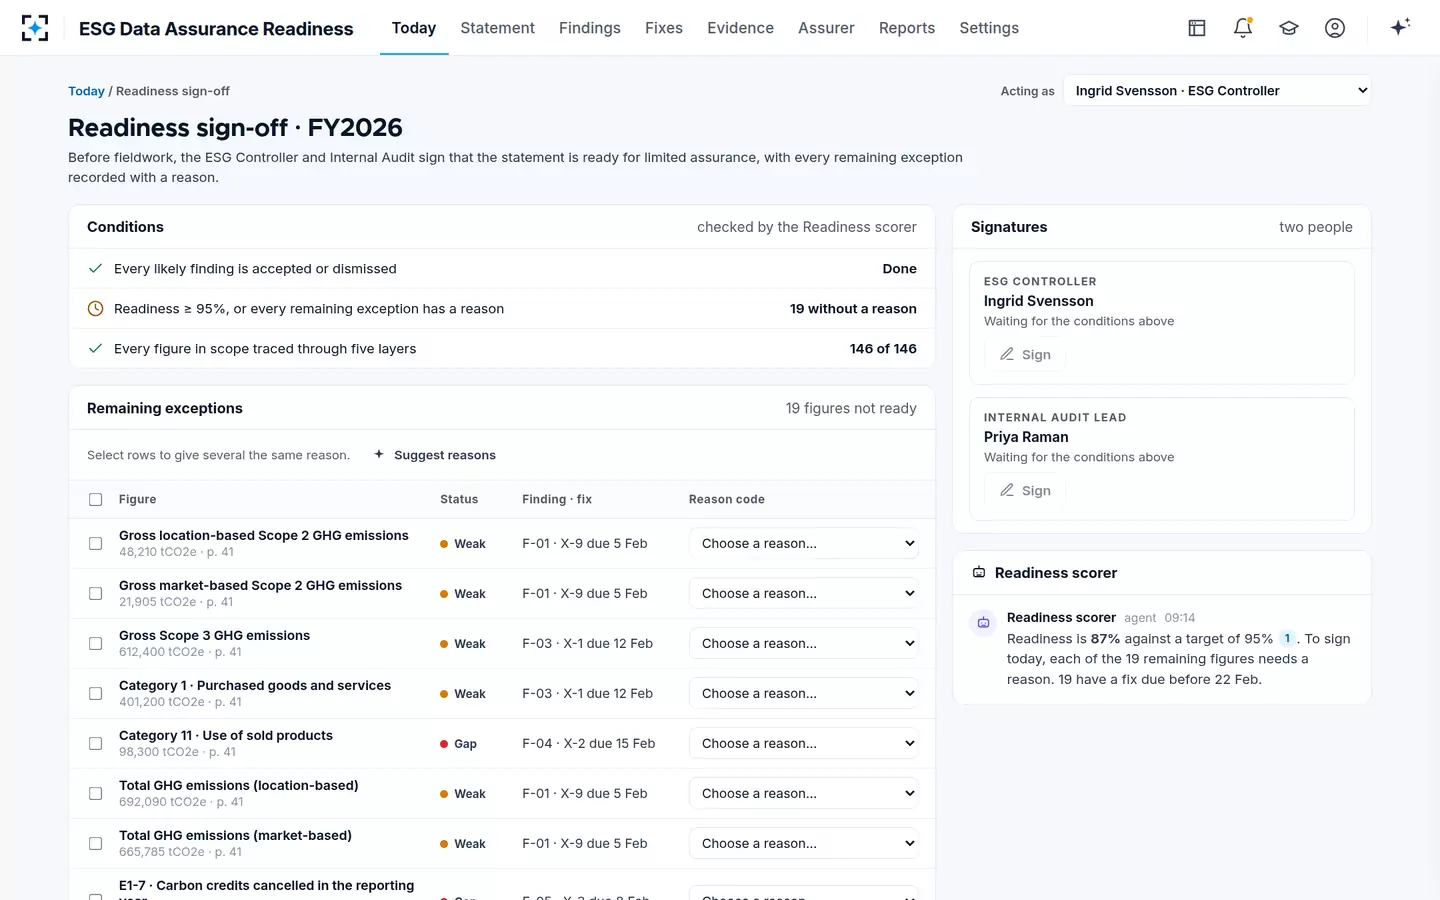The height and width of the screenshot is (900, 1440).
Task: Open the graduation cap learning icon
Action: 1289,28
